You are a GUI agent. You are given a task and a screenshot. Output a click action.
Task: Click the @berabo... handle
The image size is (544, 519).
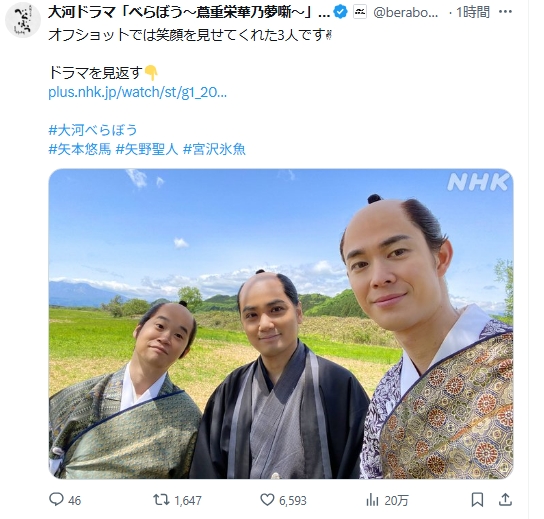pyautogui.click(x=406, y=12)
